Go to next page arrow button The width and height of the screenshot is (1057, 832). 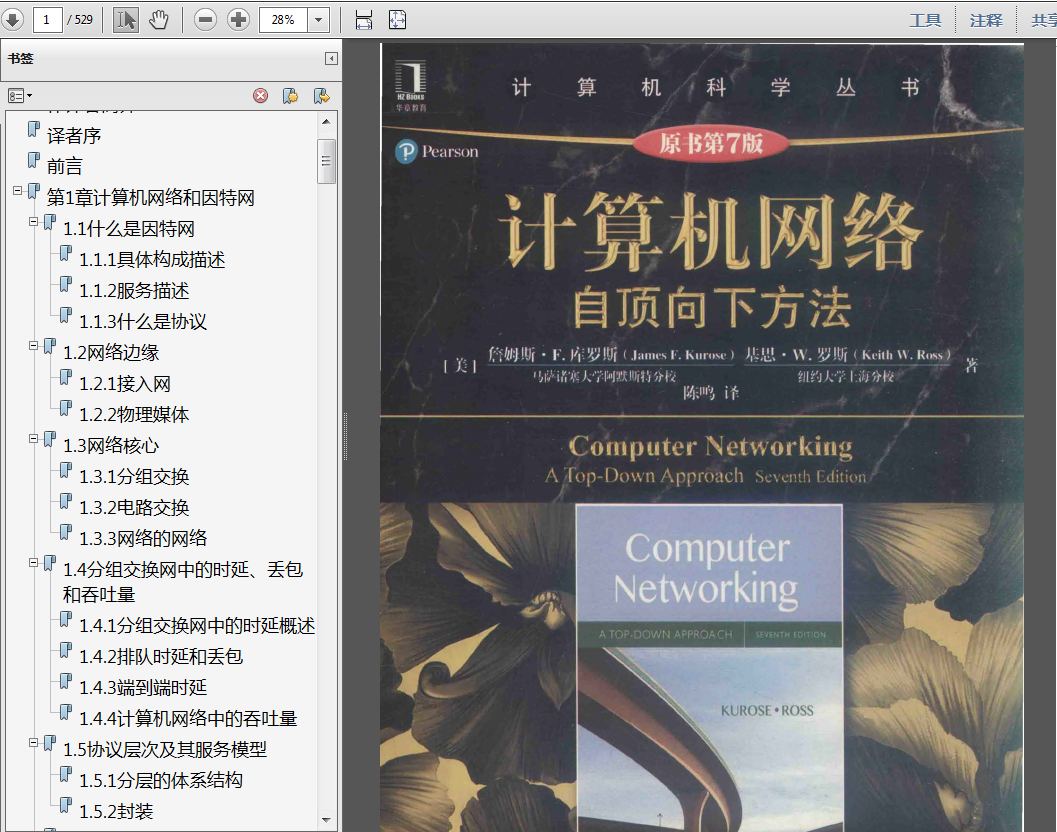pos(12,20)
